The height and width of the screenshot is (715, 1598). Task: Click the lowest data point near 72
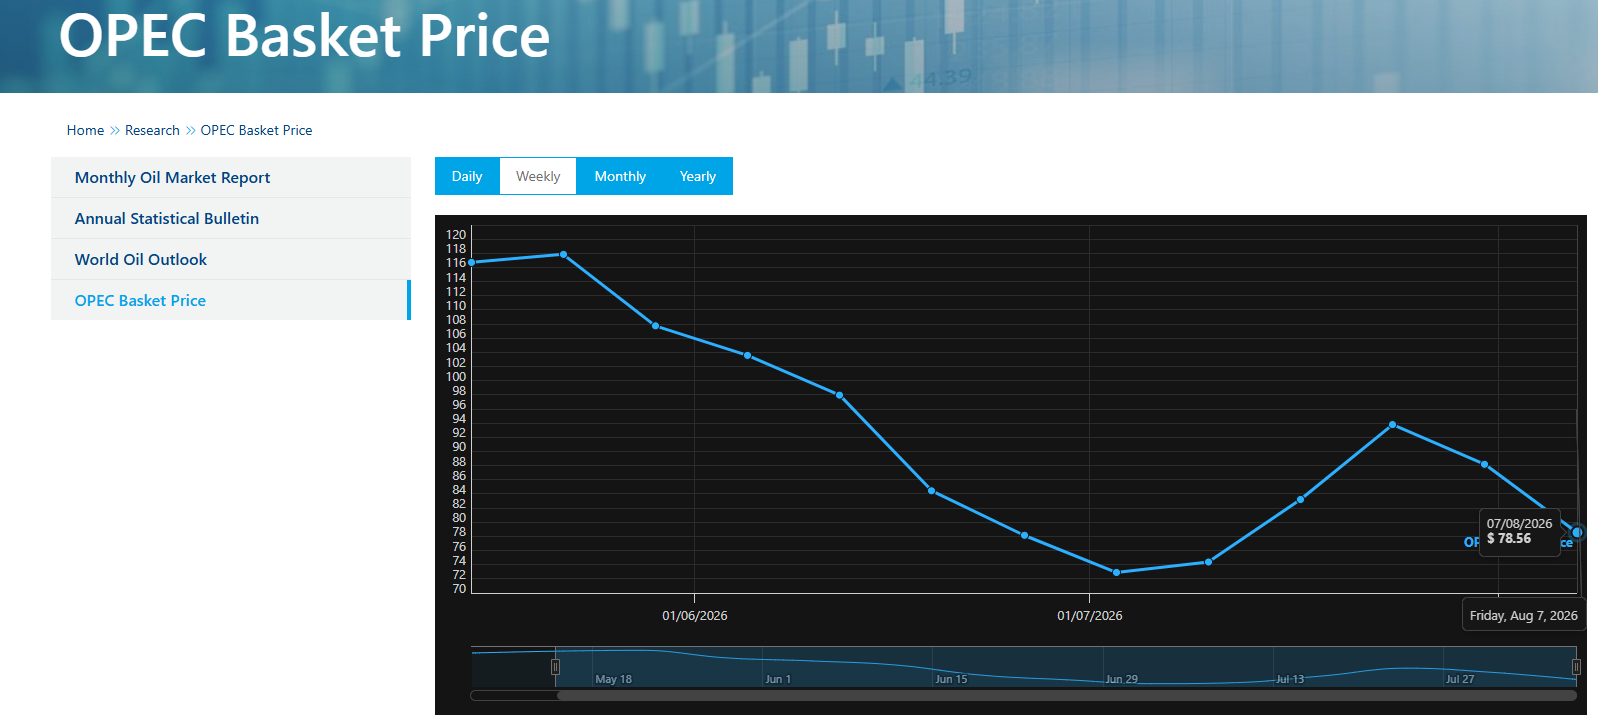click(1116, 572)
